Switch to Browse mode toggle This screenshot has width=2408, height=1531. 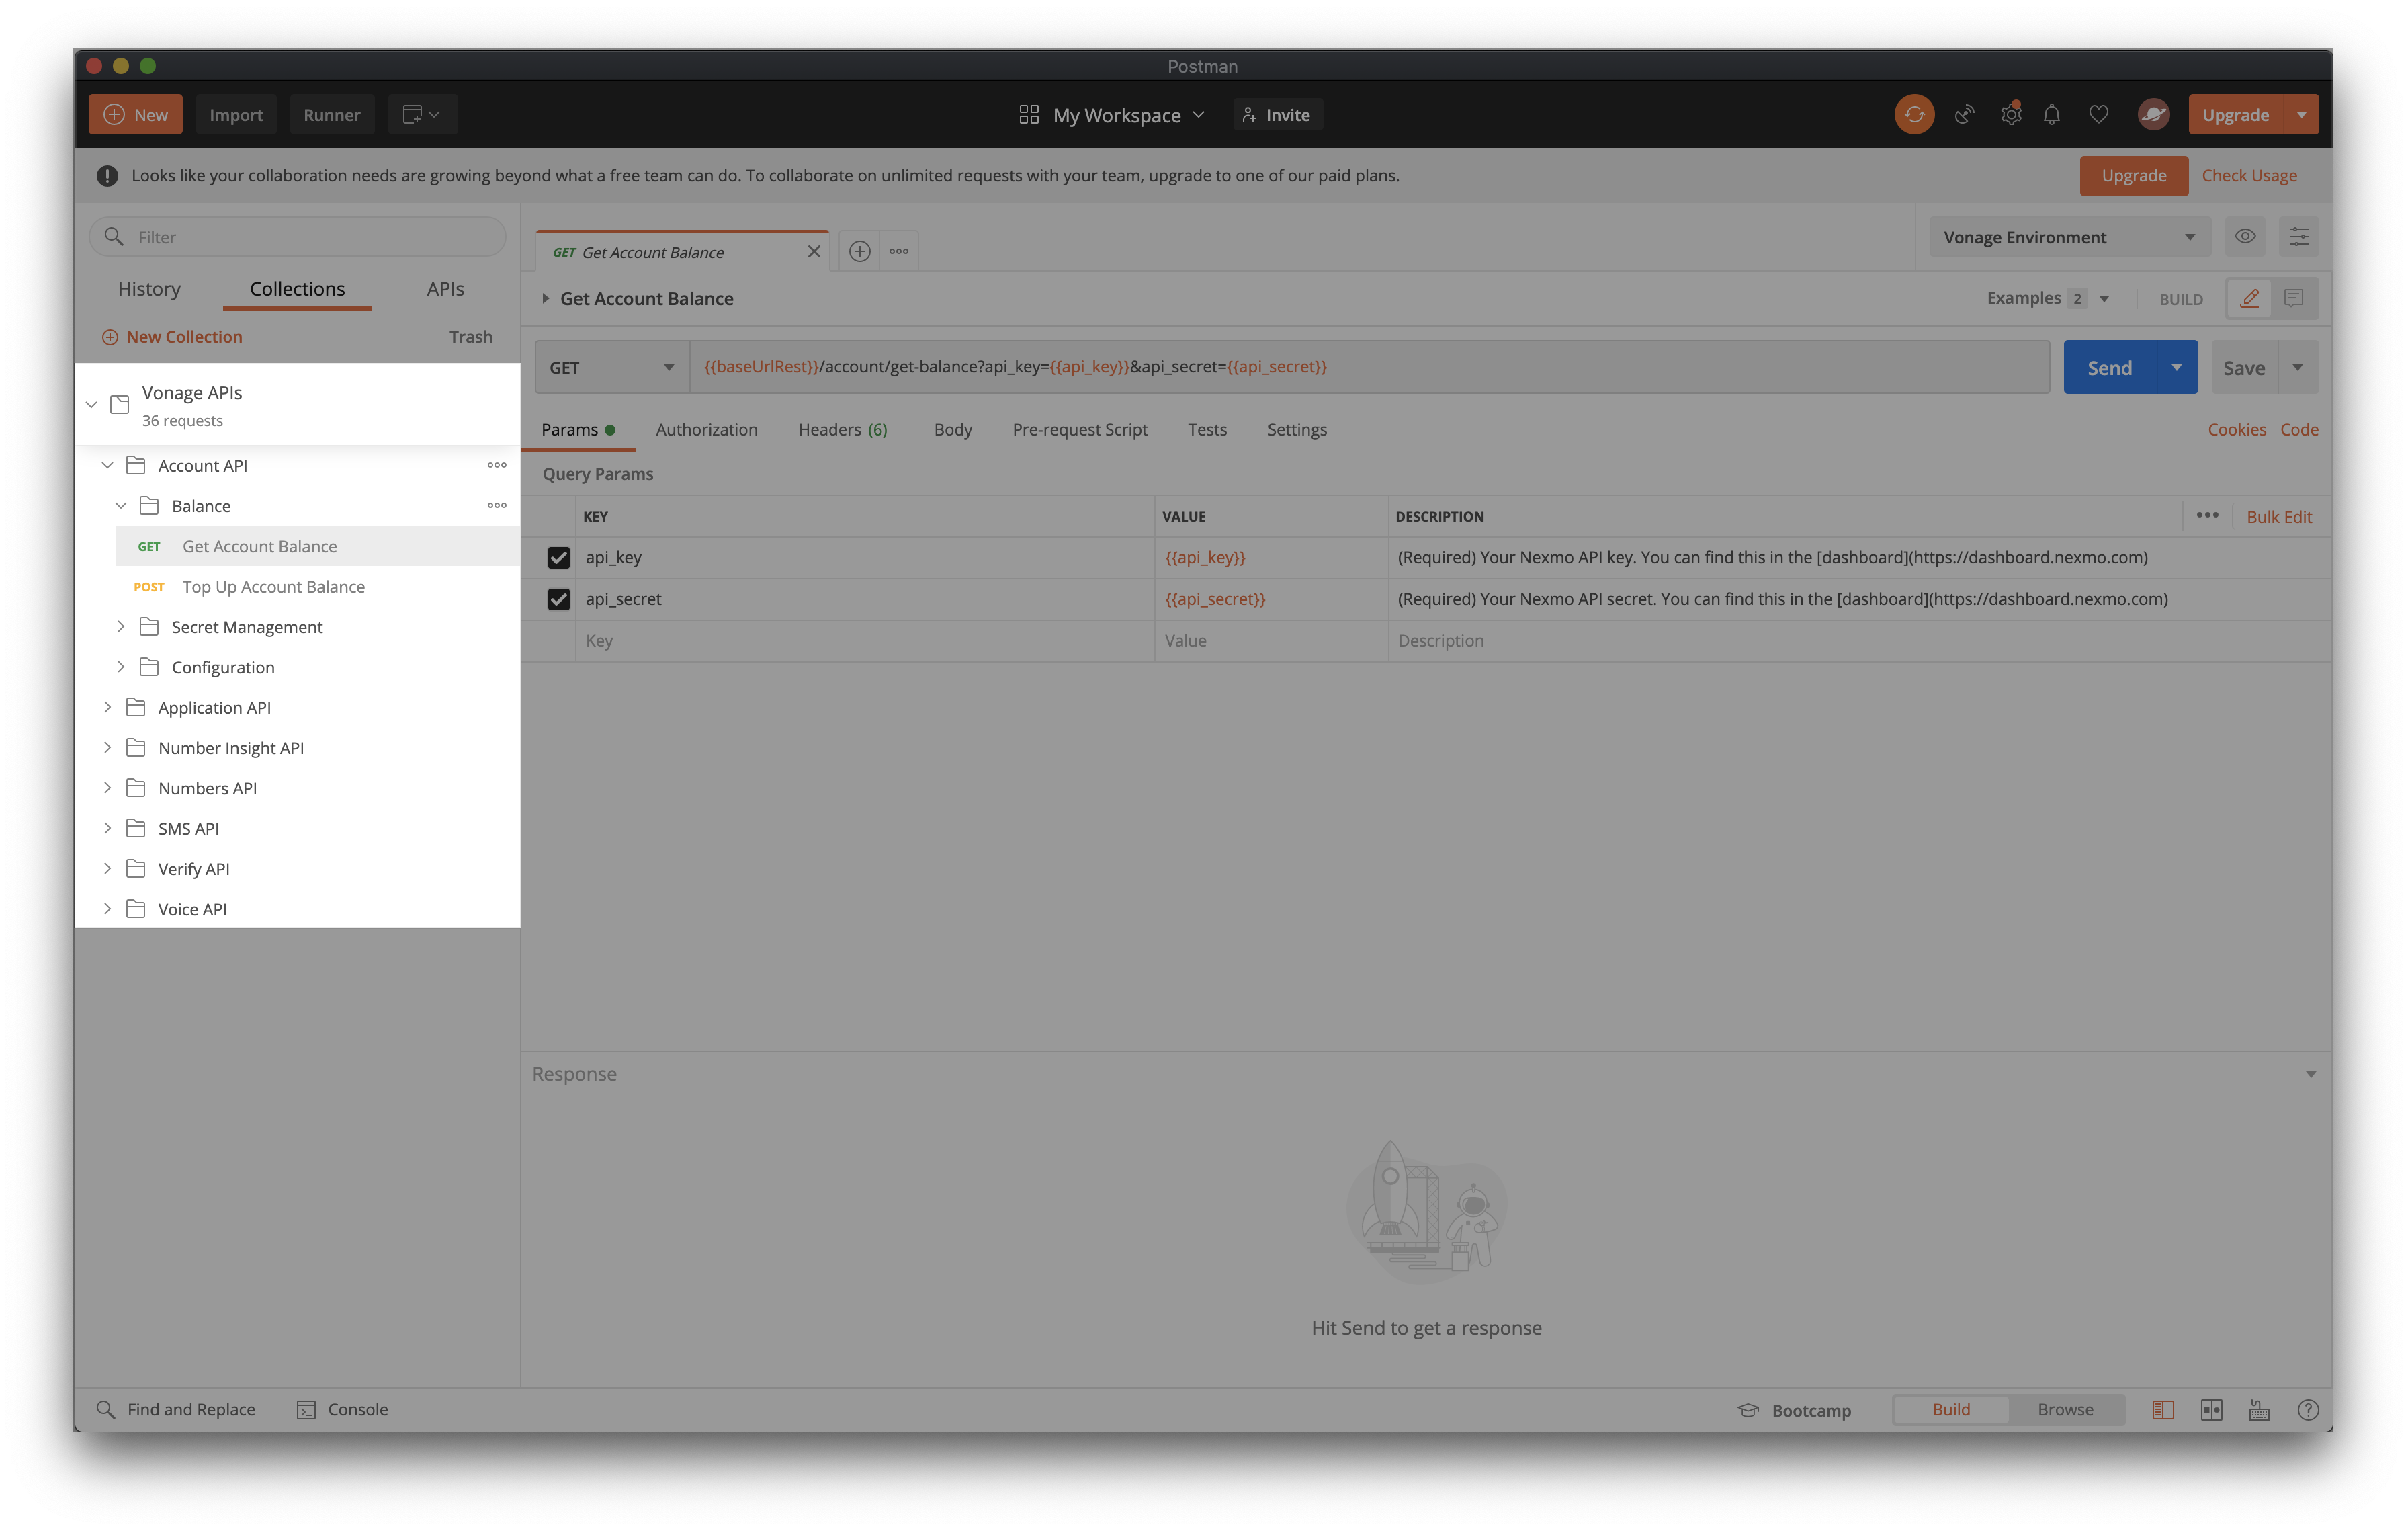coord(2065,1409)
